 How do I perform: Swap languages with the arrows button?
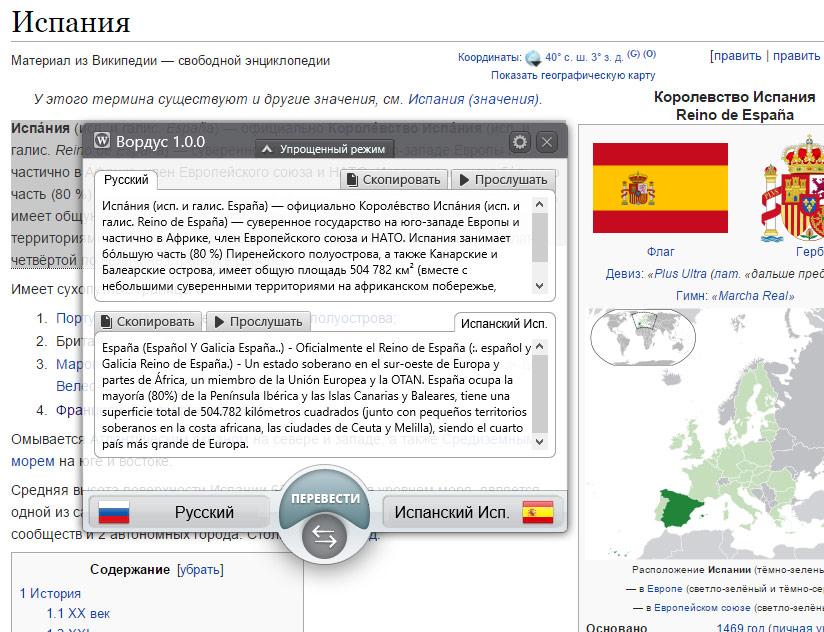(324, 537)
